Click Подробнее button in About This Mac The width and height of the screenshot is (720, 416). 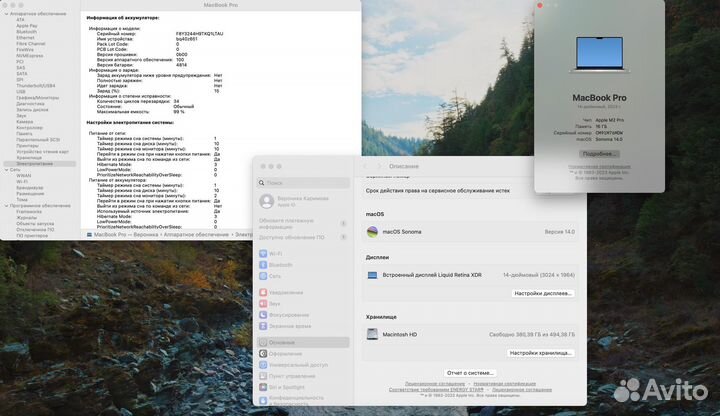point(599,154)
